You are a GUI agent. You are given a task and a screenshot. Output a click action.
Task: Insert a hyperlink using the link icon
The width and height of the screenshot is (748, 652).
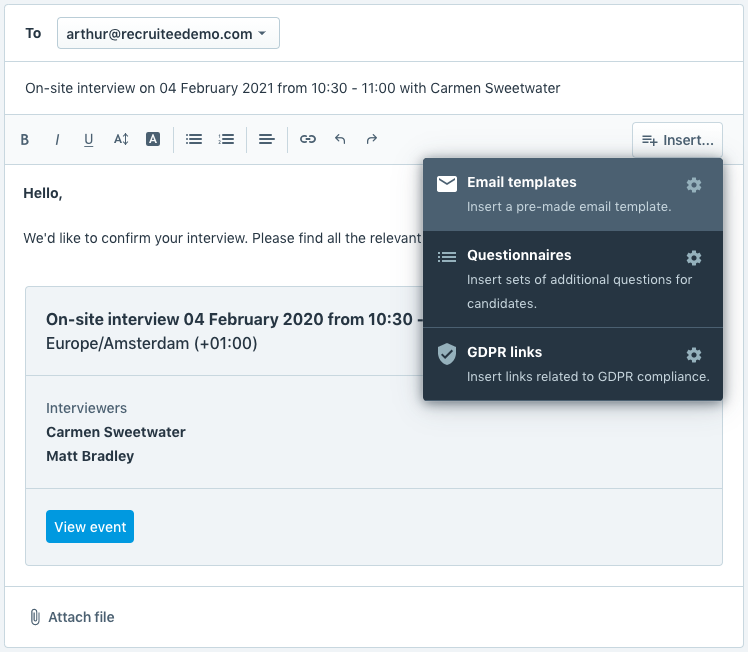click(x=308, y=140)
